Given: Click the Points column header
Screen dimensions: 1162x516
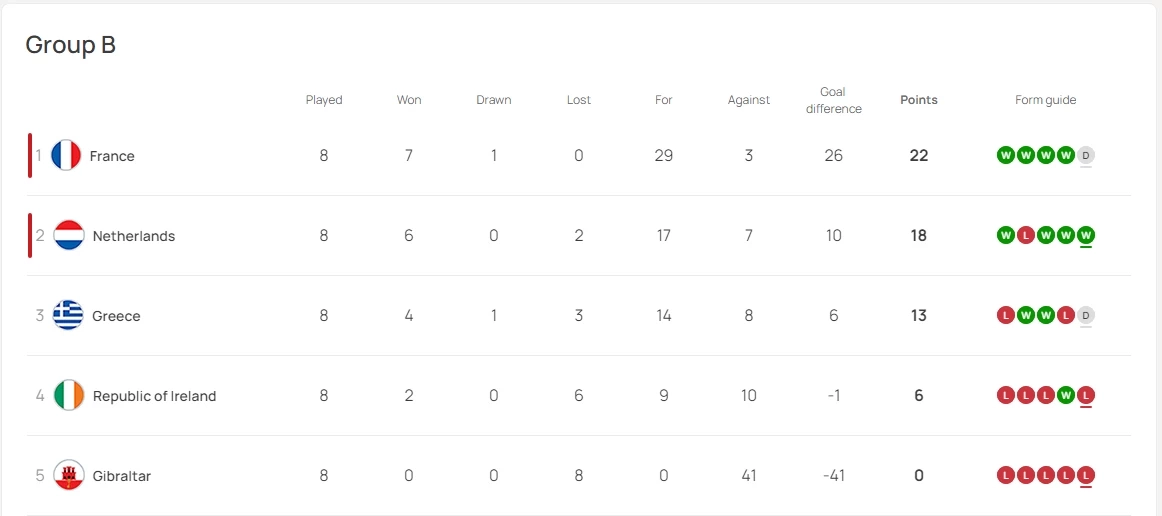Looking at the screenshot, I should (x=919, y=100).
